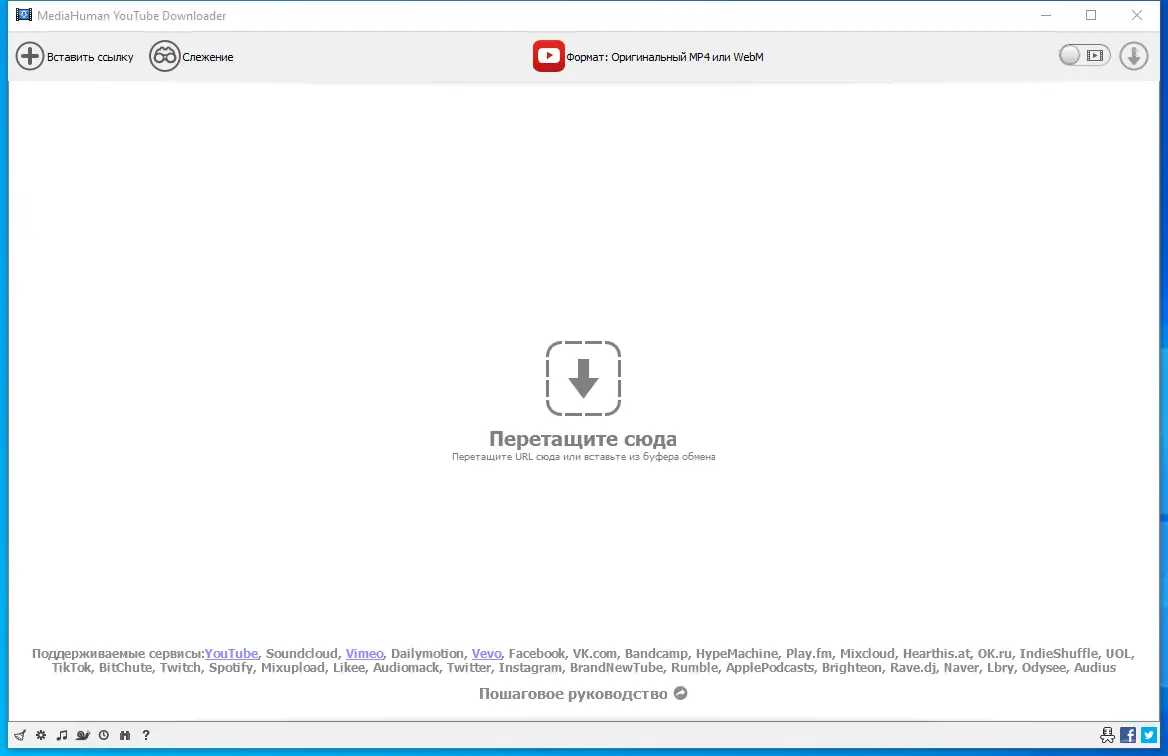Screen dimensions: 1168x756
Task: Toggle the video mode switch near Download button
Action: pos(1084,56)
